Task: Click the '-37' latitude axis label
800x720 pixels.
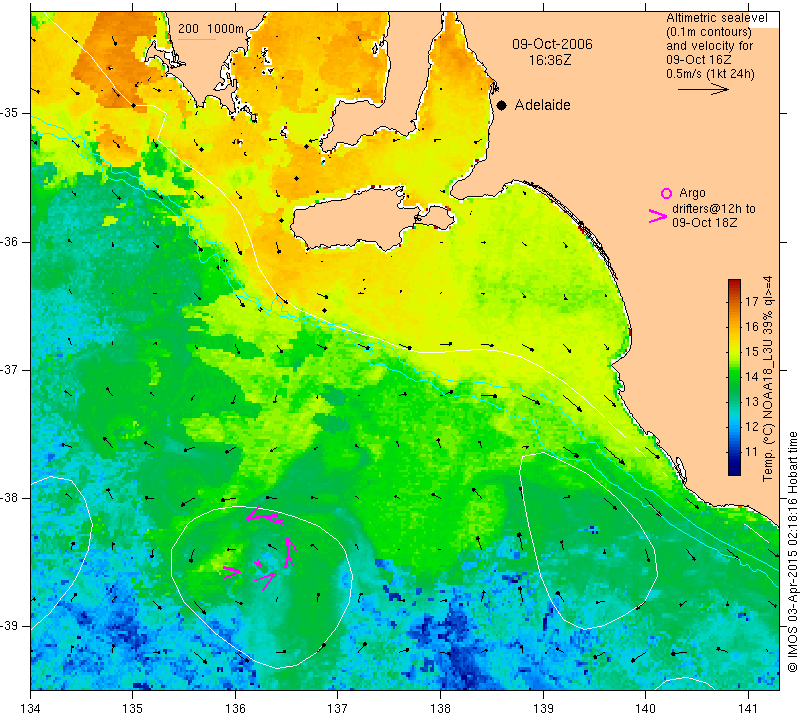Action: point(10,369)
